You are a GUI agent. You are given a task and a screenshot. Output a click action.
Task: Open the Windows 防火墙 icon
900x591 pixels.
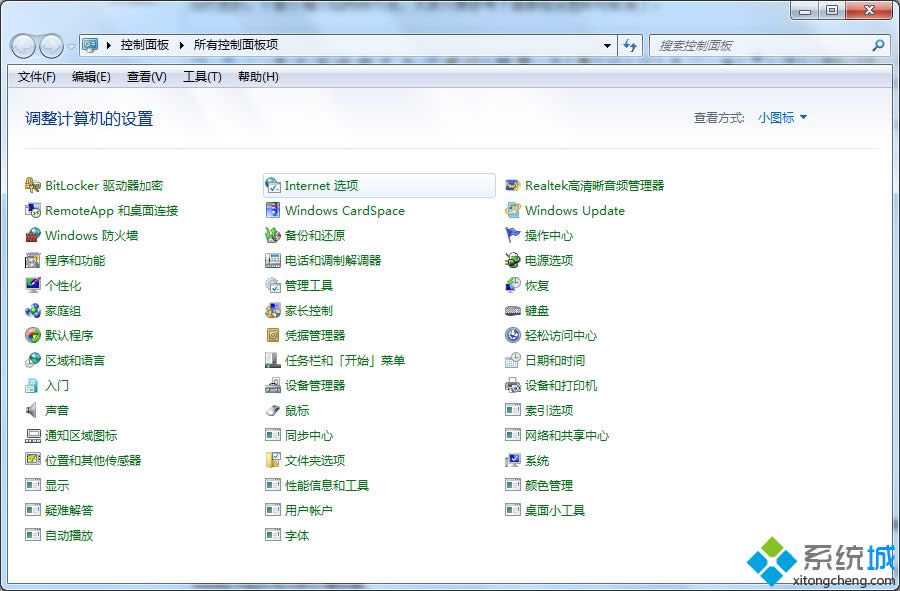[x=33, y=235]
